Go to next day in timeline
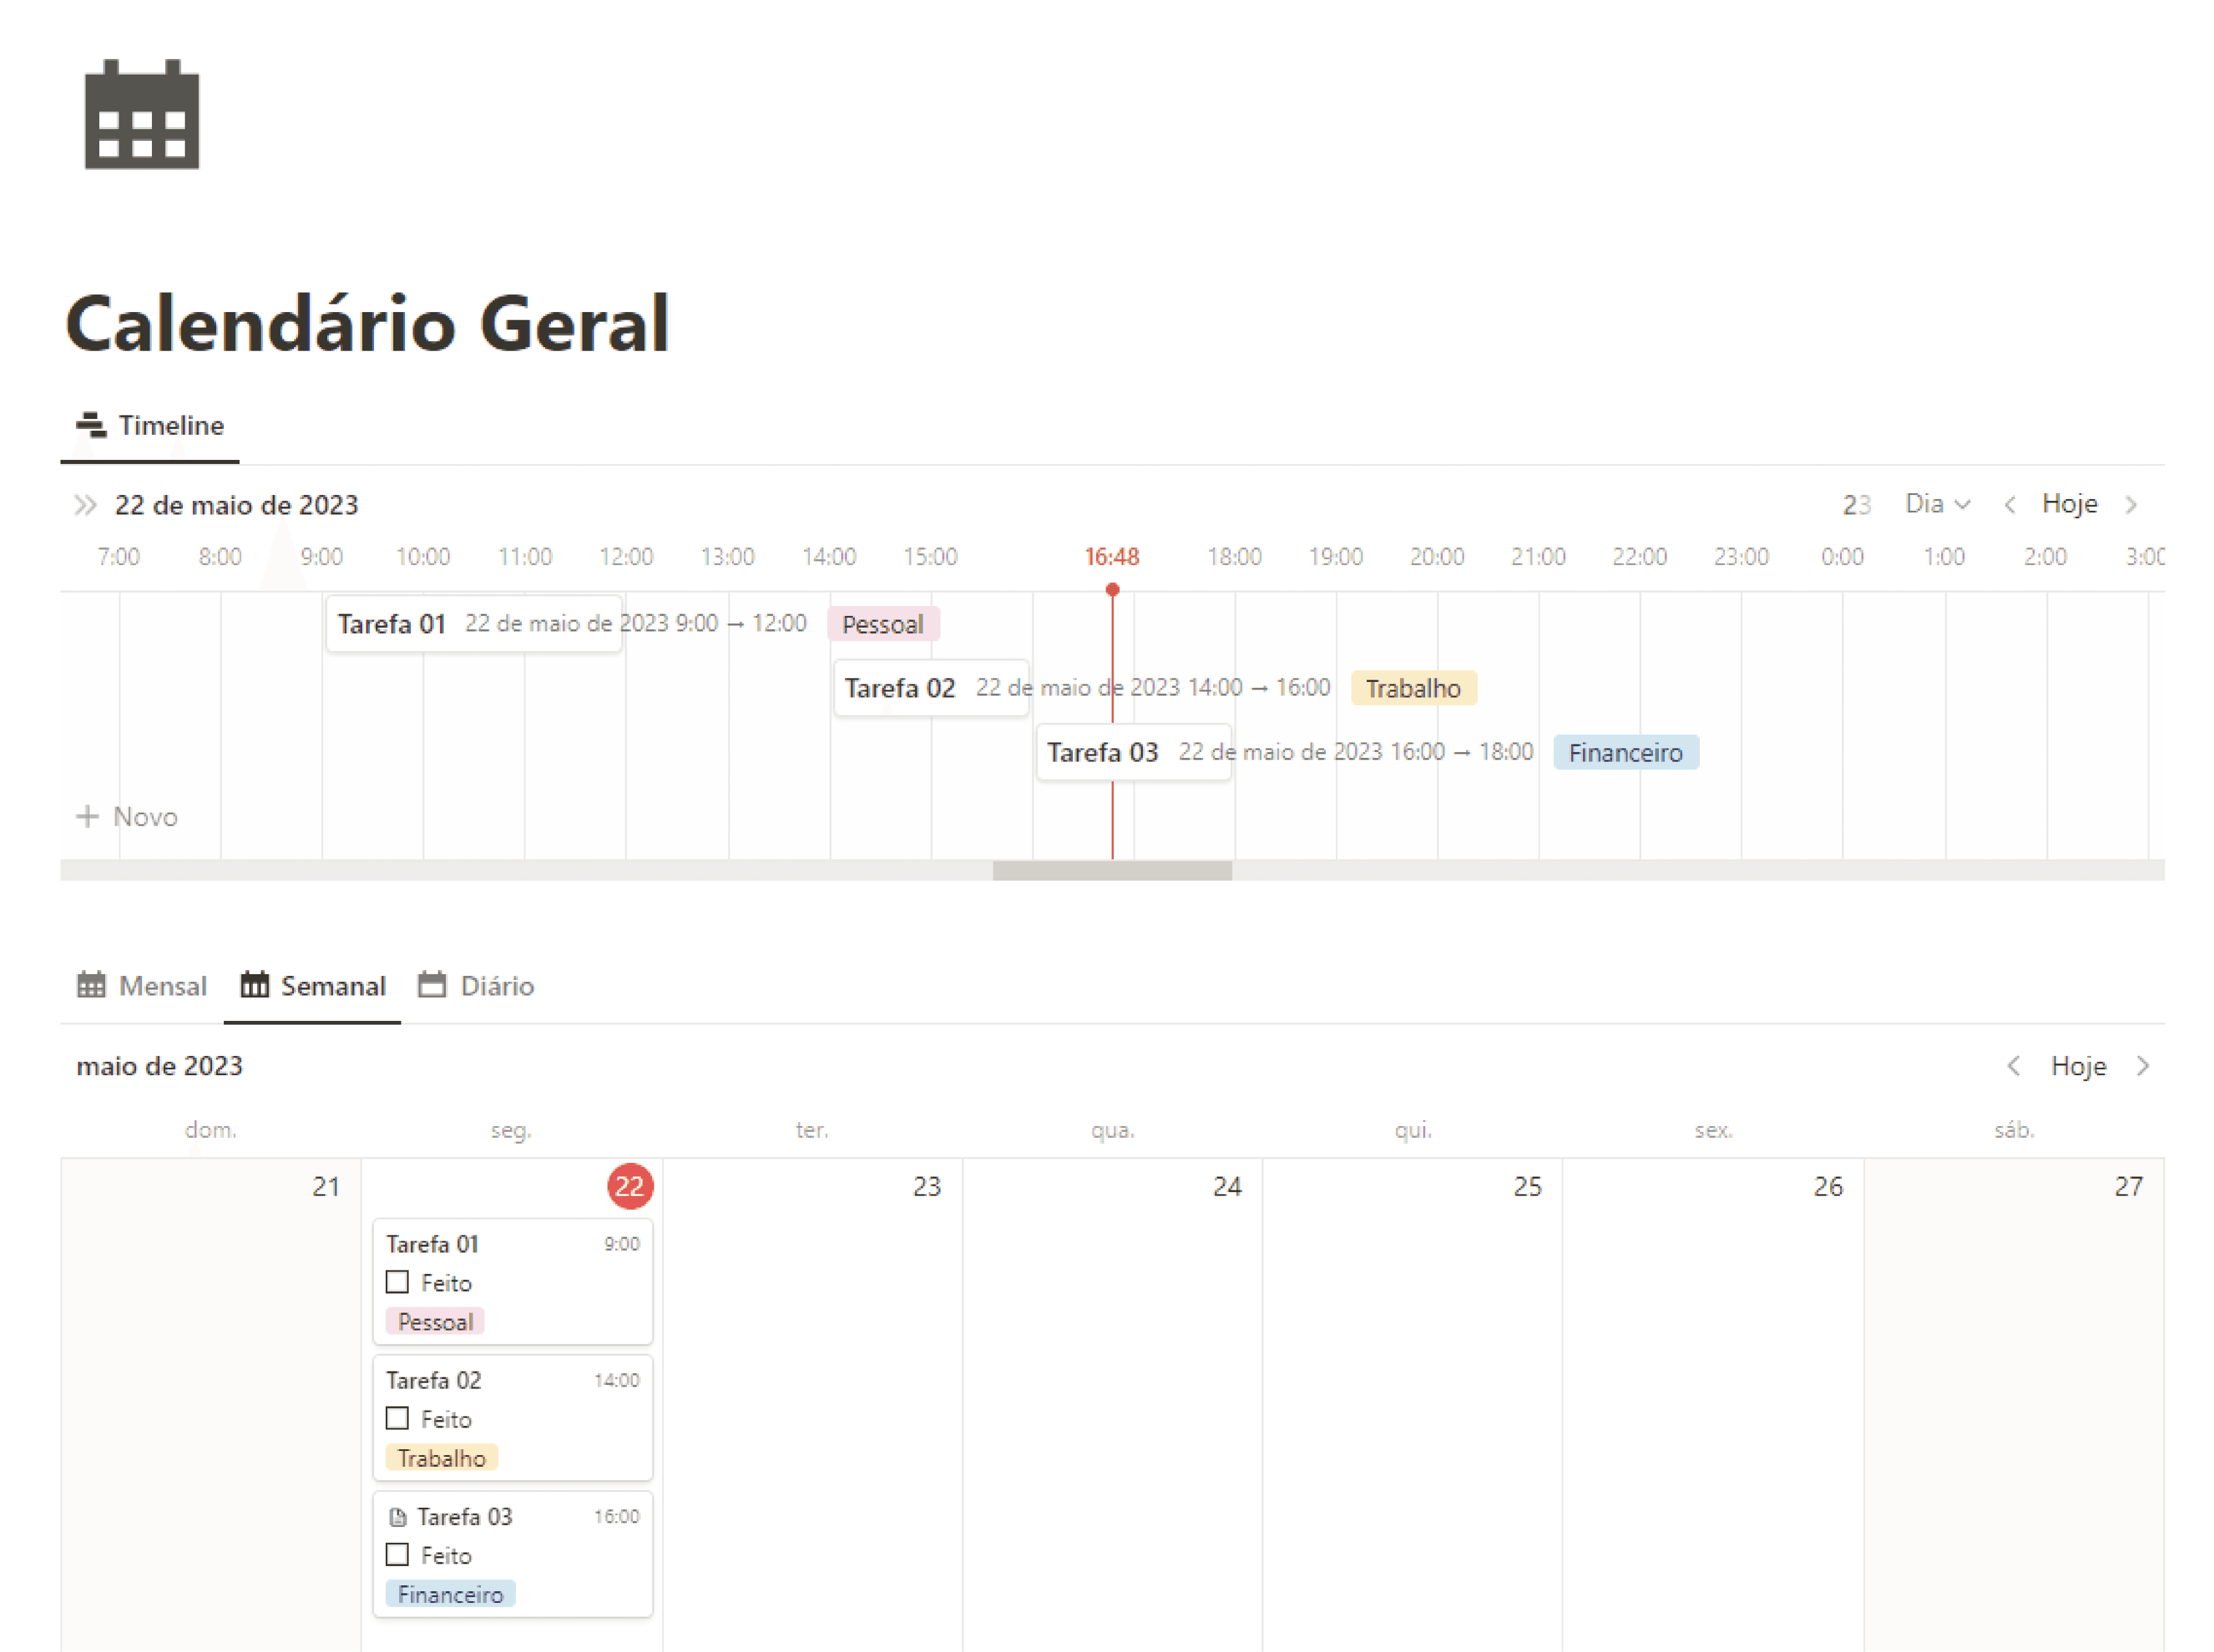The image size is (2214, 1652). tap(2131, 504)
